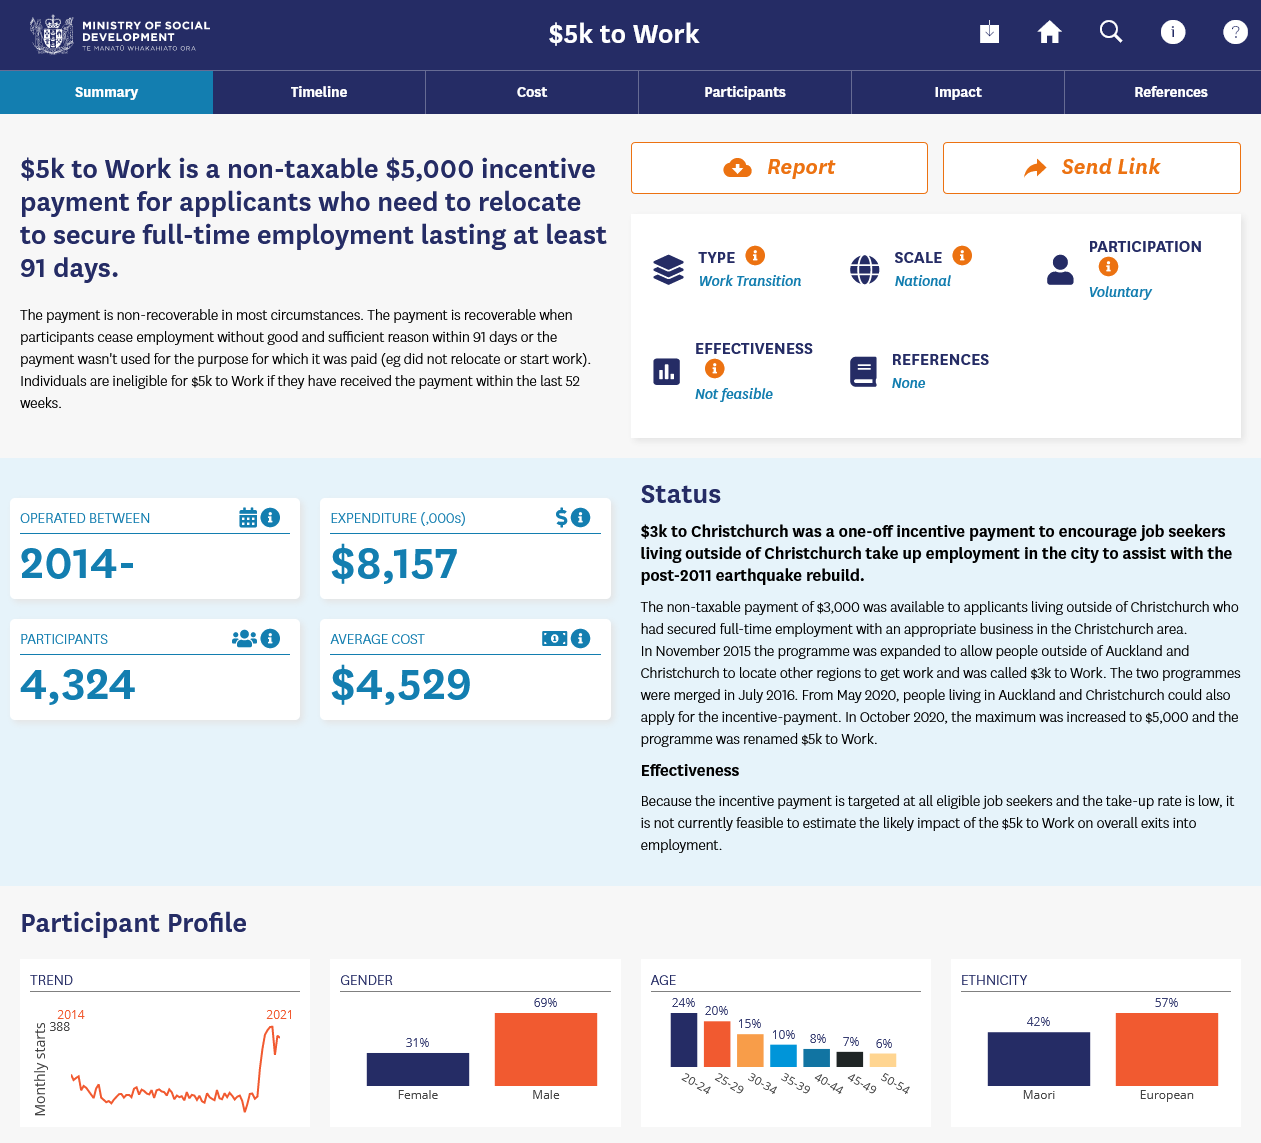The height and width of the screenshot is (1143, 1261).
Task: Select the Participants tab
Action: click(x=745, y=92)
